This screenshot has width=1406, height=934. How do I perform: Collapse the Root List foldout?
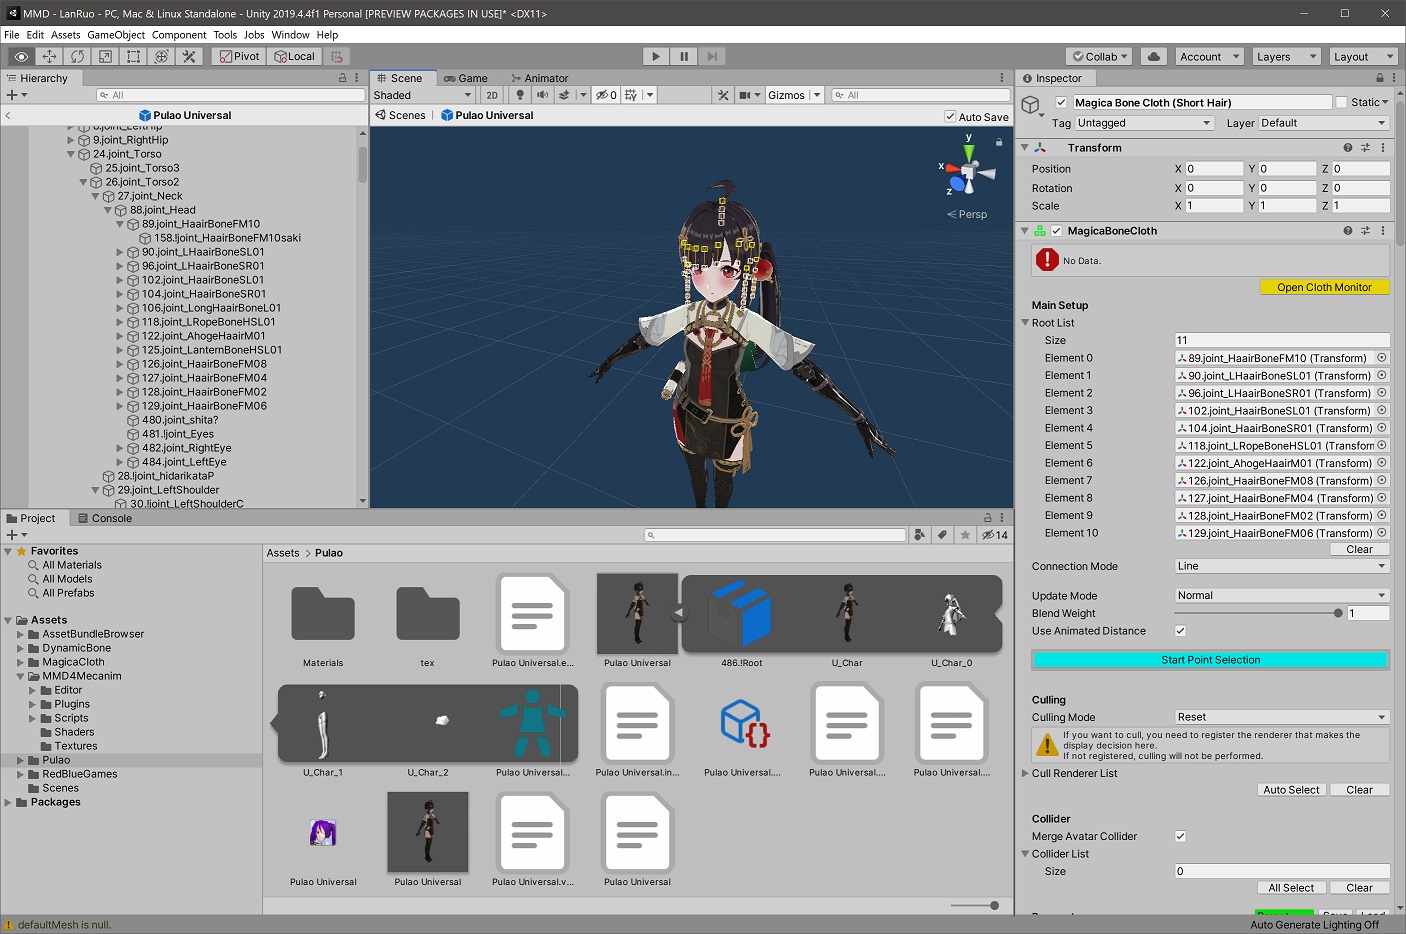[1025, 323]
